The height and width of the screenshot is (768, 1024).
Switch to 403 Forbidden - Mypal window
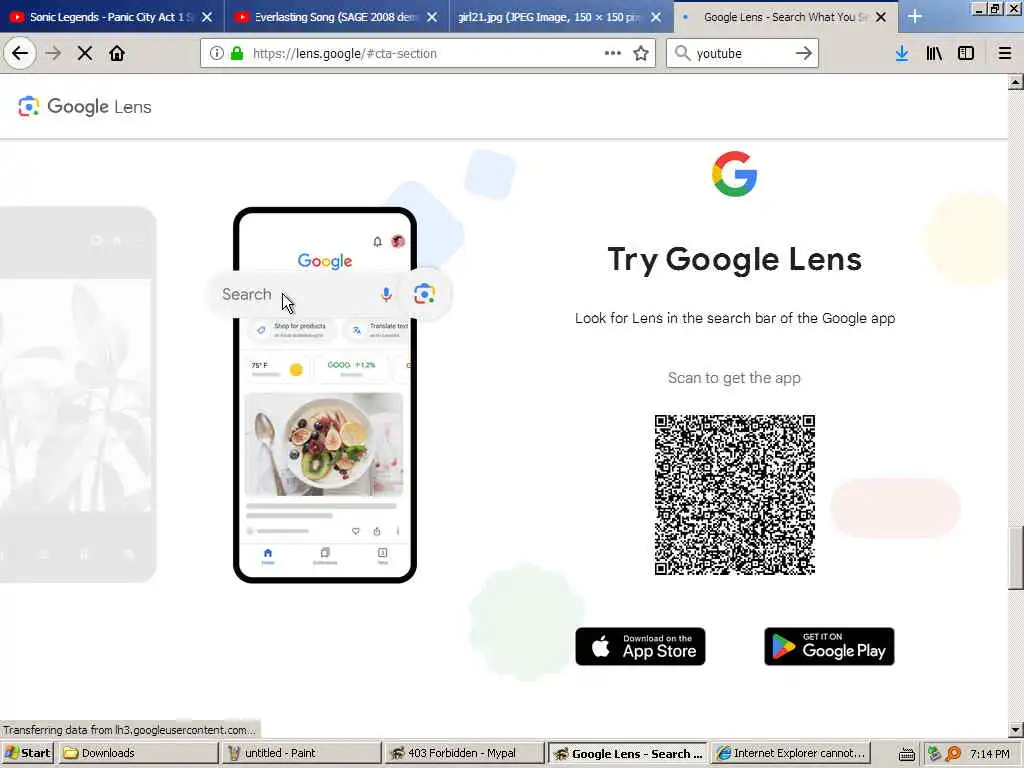tap(464, 754)
